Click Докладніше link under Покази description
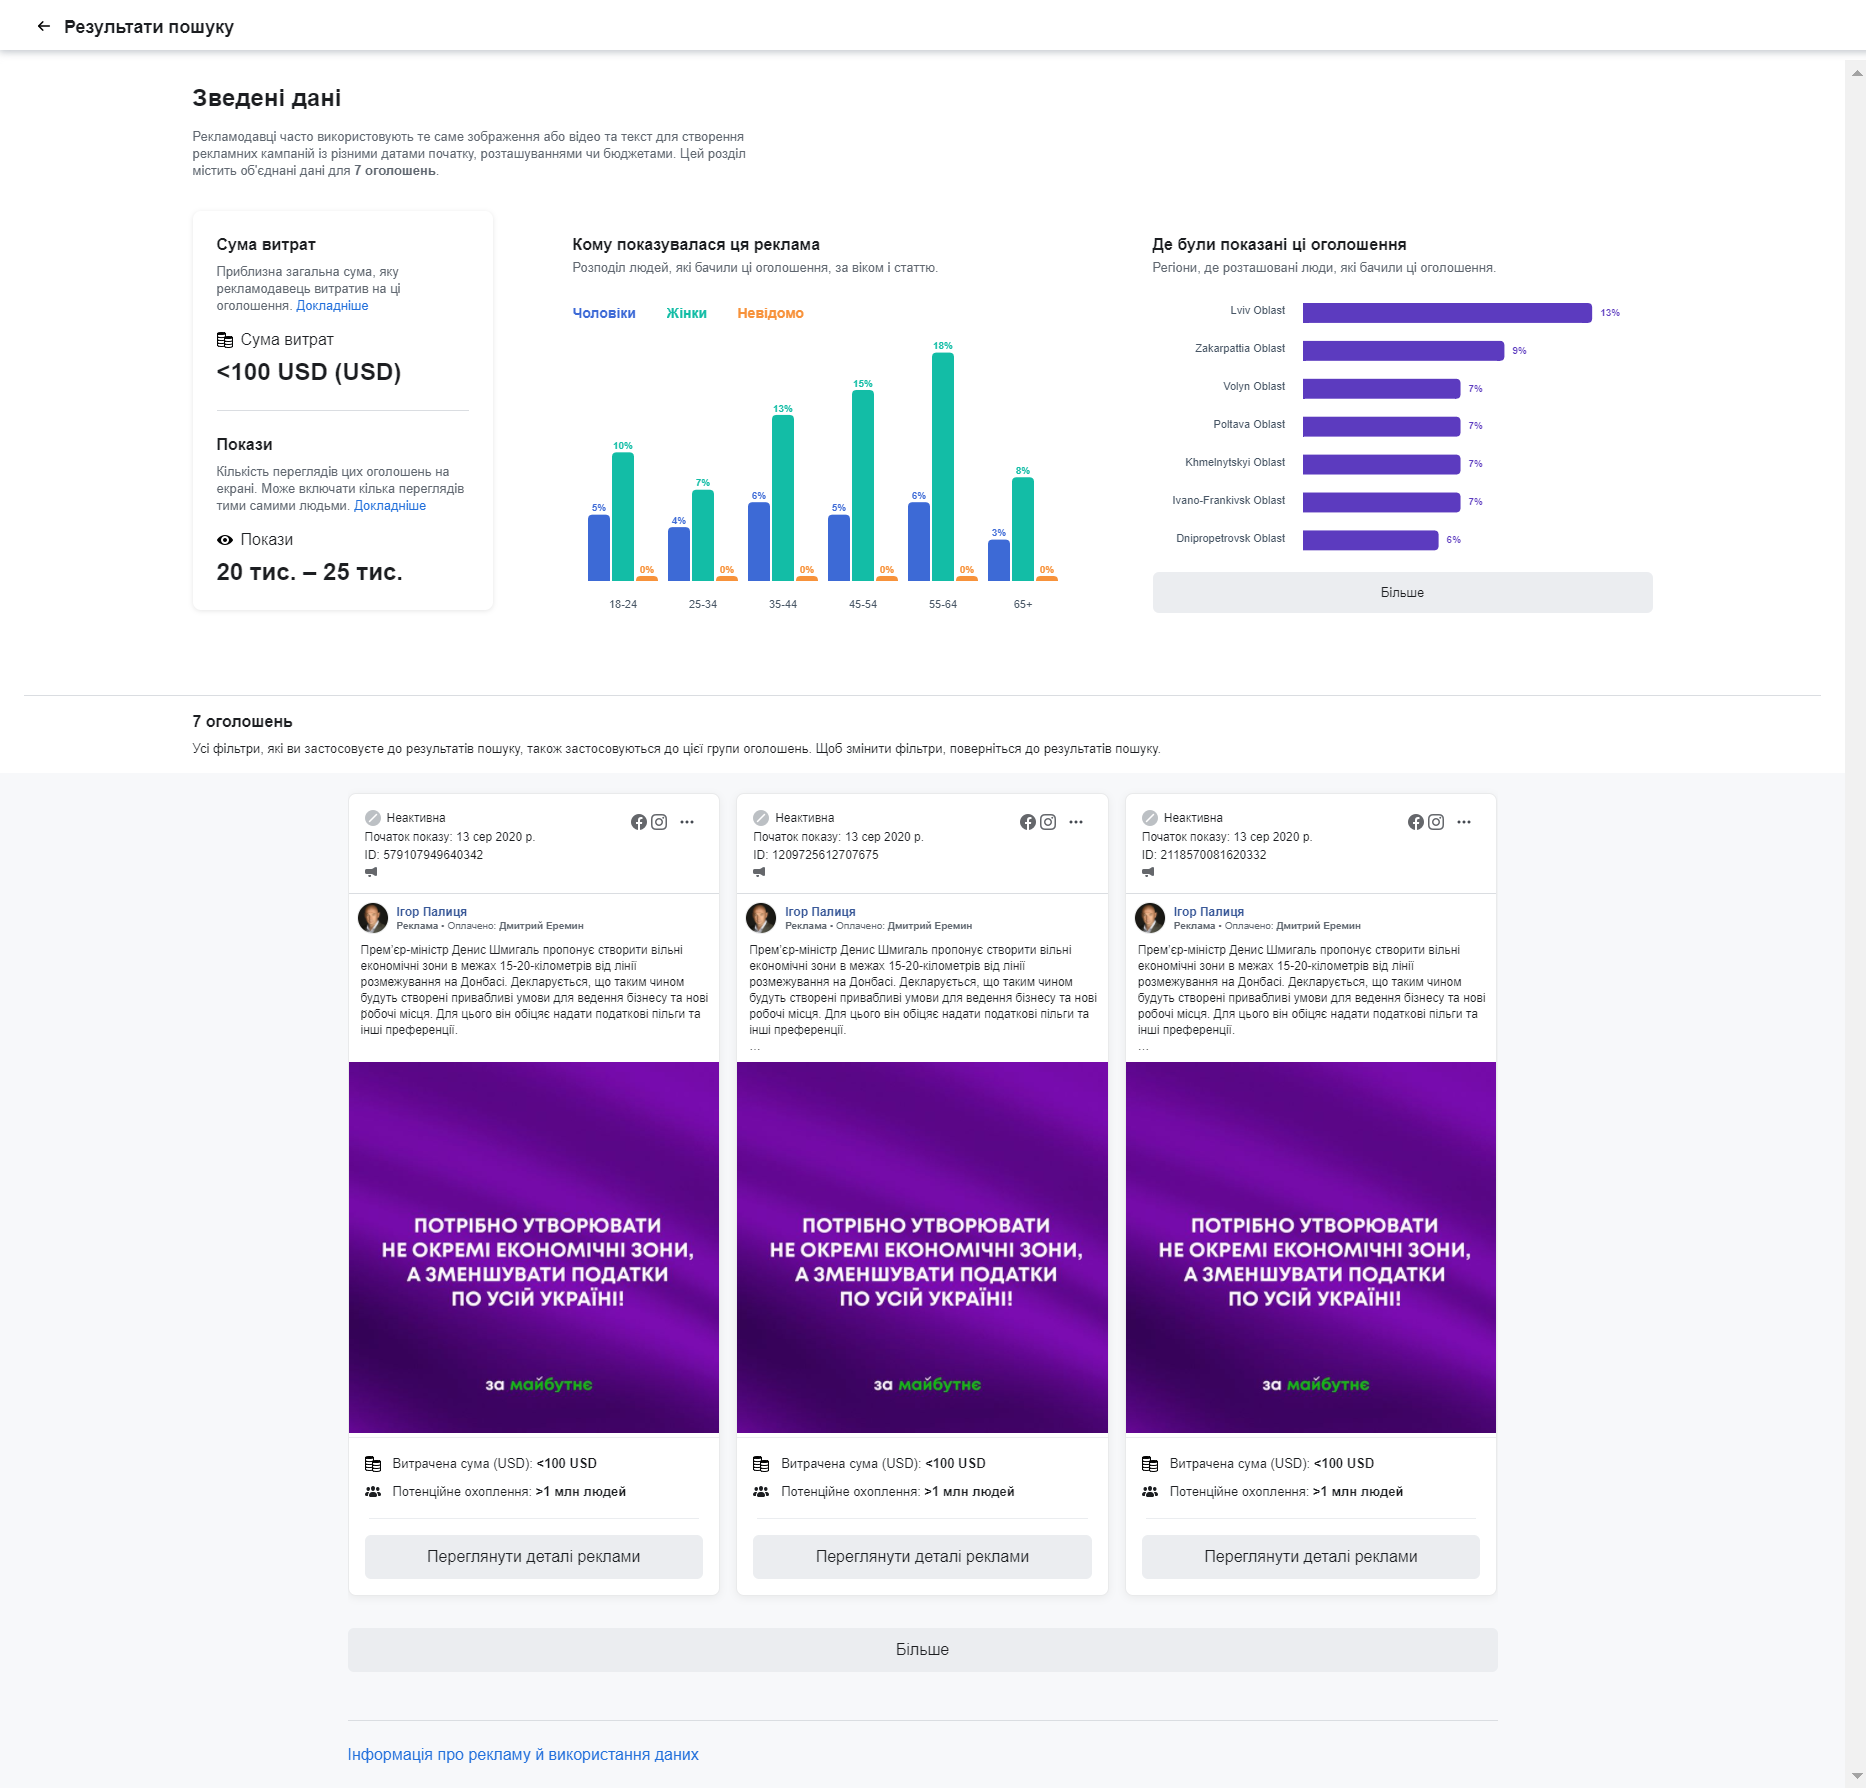The width and height of the screenshot is (1866, 1788). click(390, 506)
